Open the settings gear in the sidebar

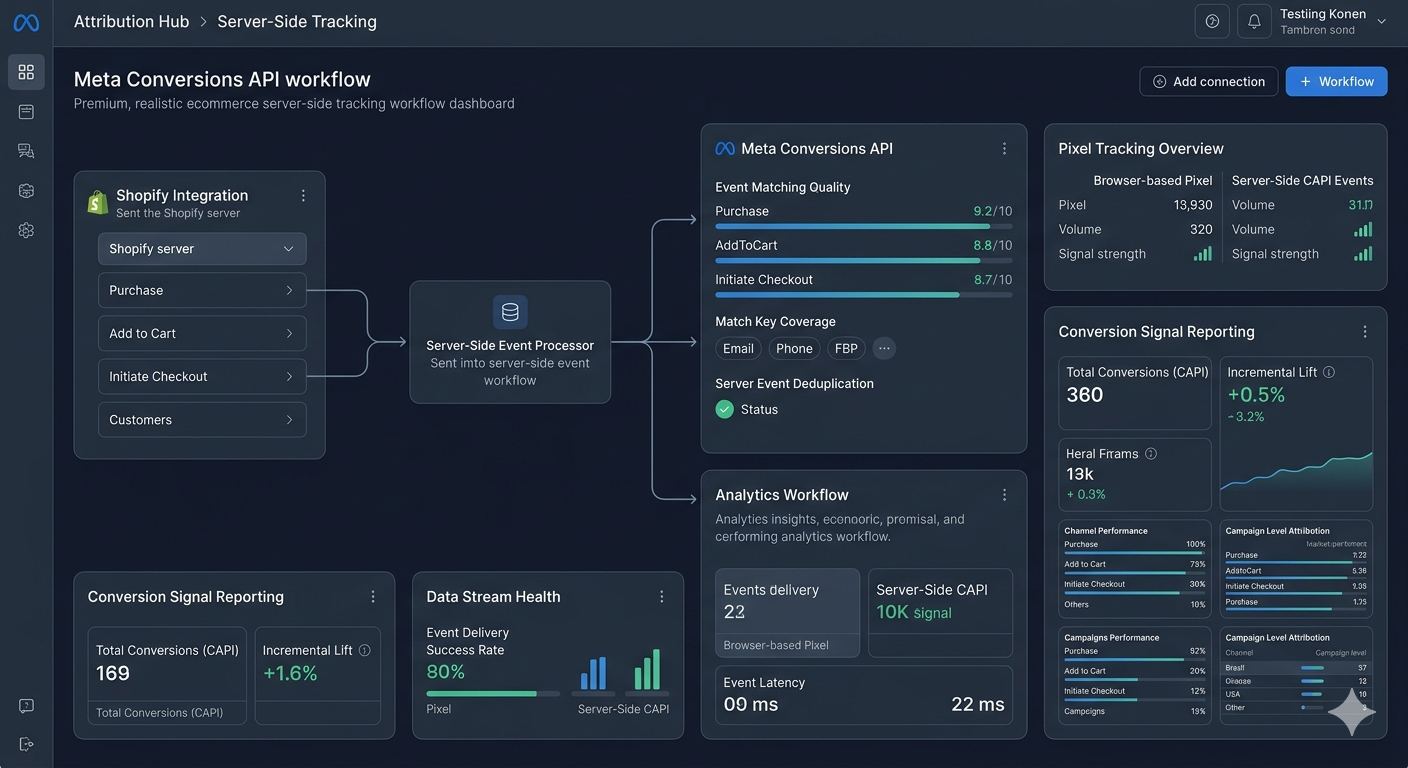coord(26,230)
